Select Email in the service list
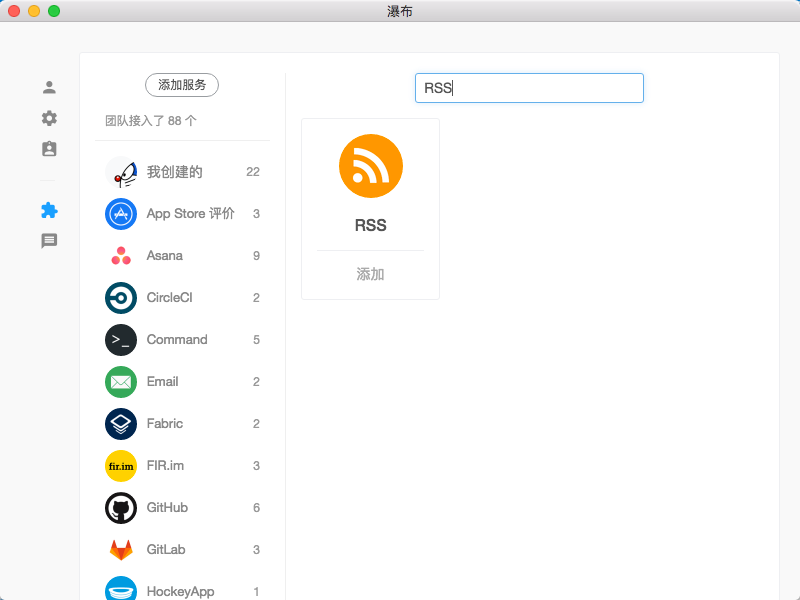This screenshot has height=600, width=800. click(182, 382)
